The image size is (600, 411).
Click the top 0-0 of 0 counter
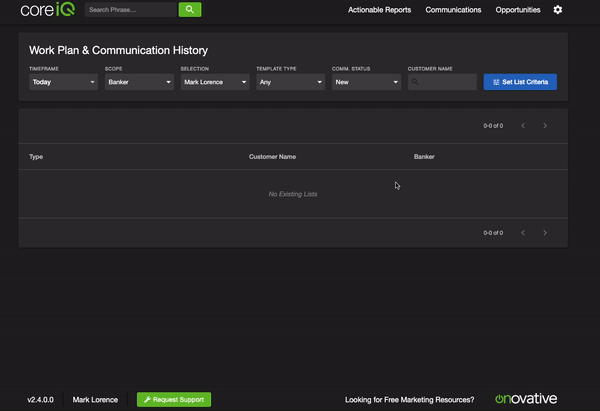(493, 126)
